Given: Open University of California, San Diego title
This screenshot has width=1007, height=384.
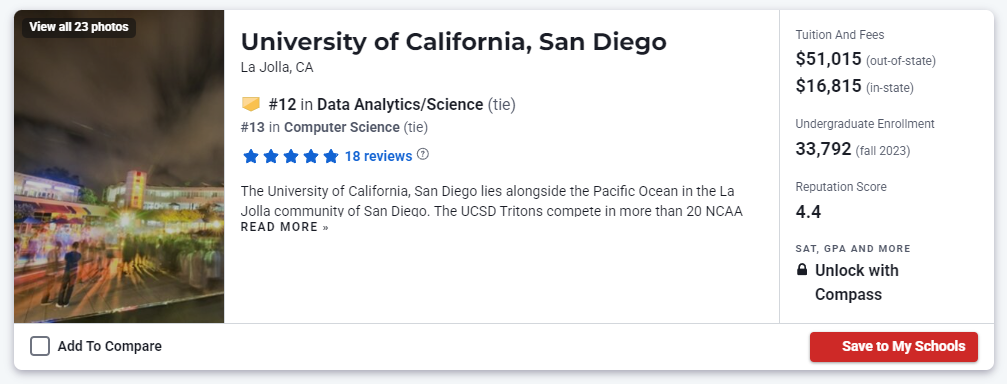Looking at the screenshot, I should (453, 42).
